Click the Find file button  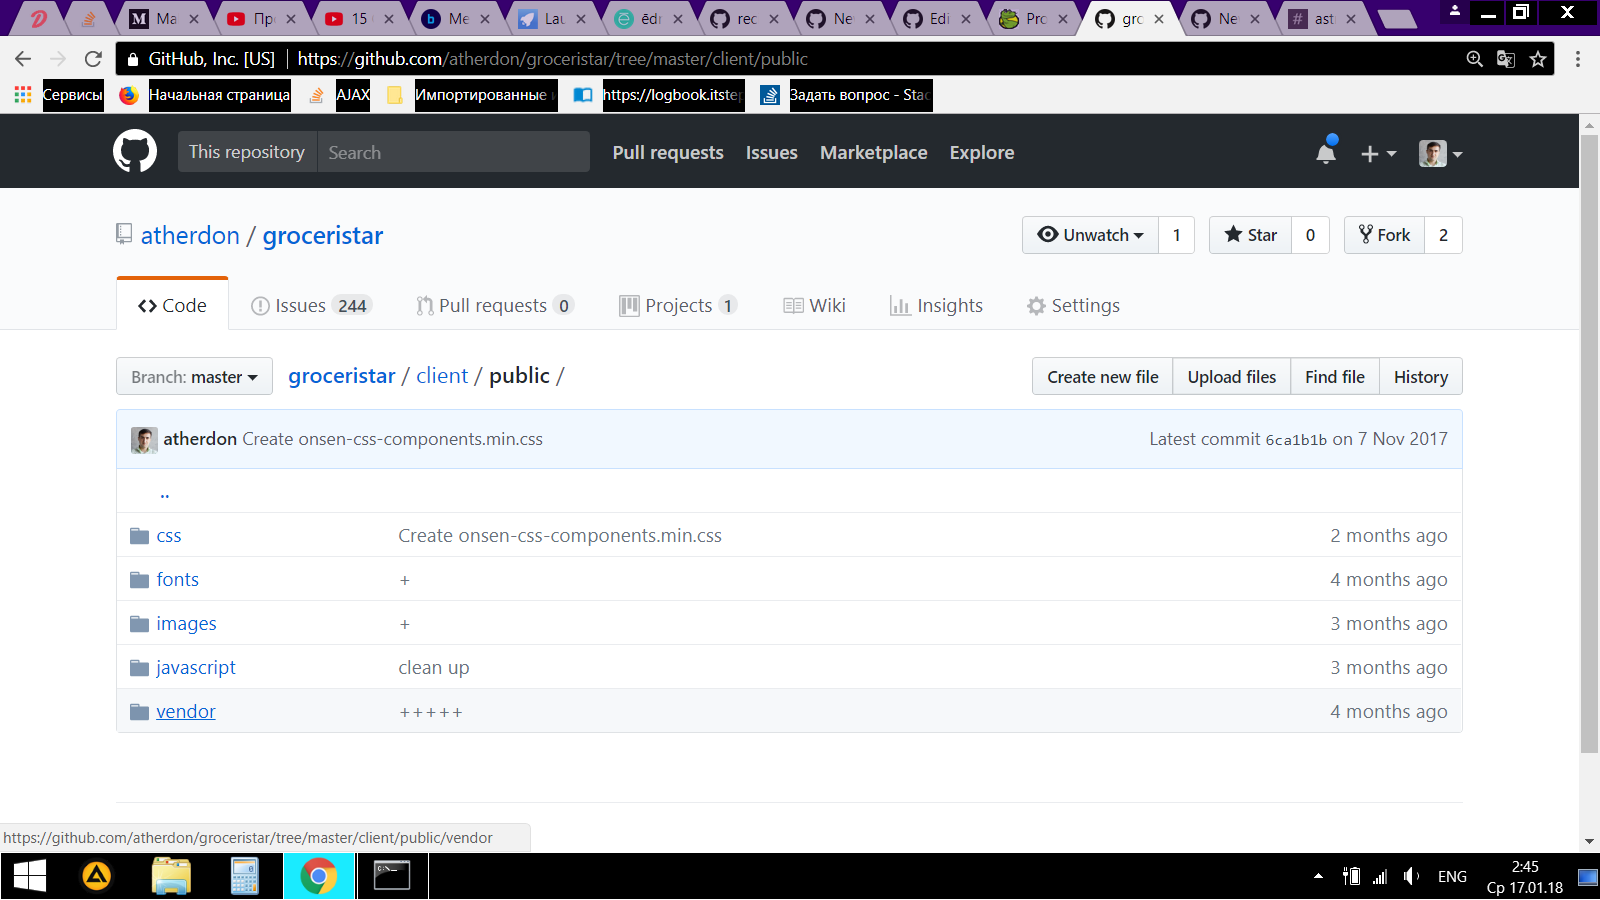1334,377
